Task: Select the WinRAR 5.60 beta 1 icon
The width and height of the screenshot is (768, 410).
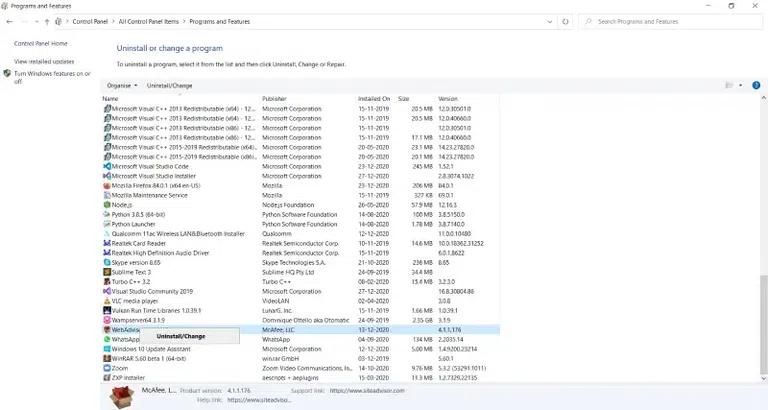Action: 107,359
